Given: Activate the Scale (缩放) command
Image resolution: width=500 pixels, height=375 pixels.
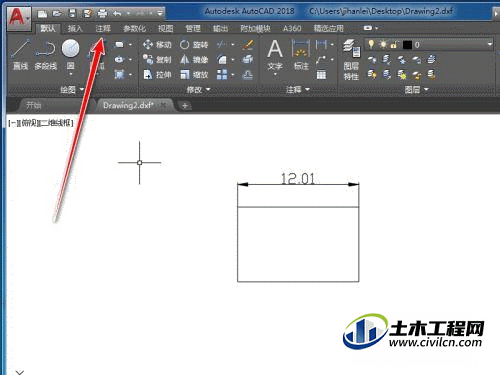Looking at the screenshot, I should [x=194, y=74].
